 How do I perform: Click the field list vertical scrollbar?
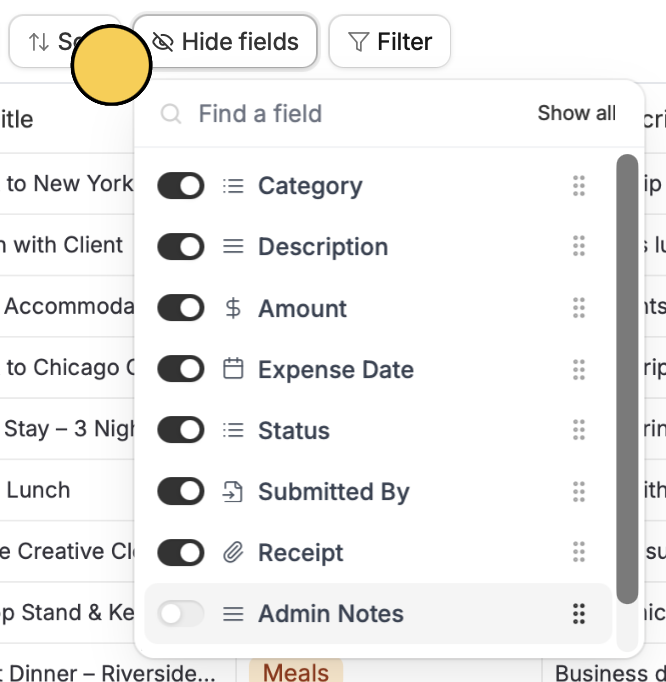click(x=627, y=379)
